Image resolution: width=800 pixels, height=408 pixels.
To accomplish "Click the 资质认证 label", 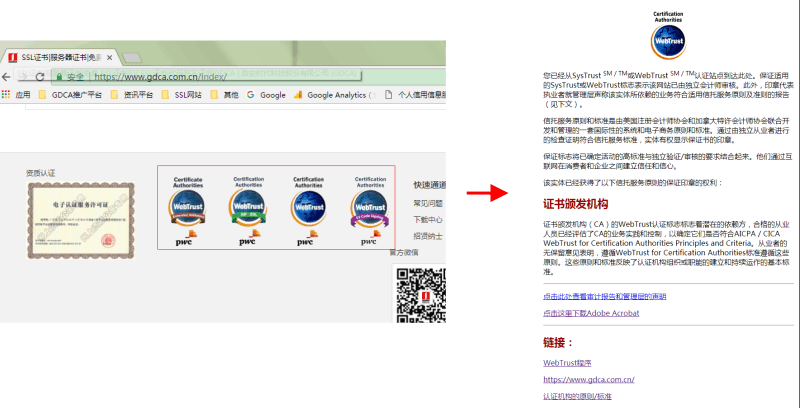I will pyautogui.click(x=40, y=173).
